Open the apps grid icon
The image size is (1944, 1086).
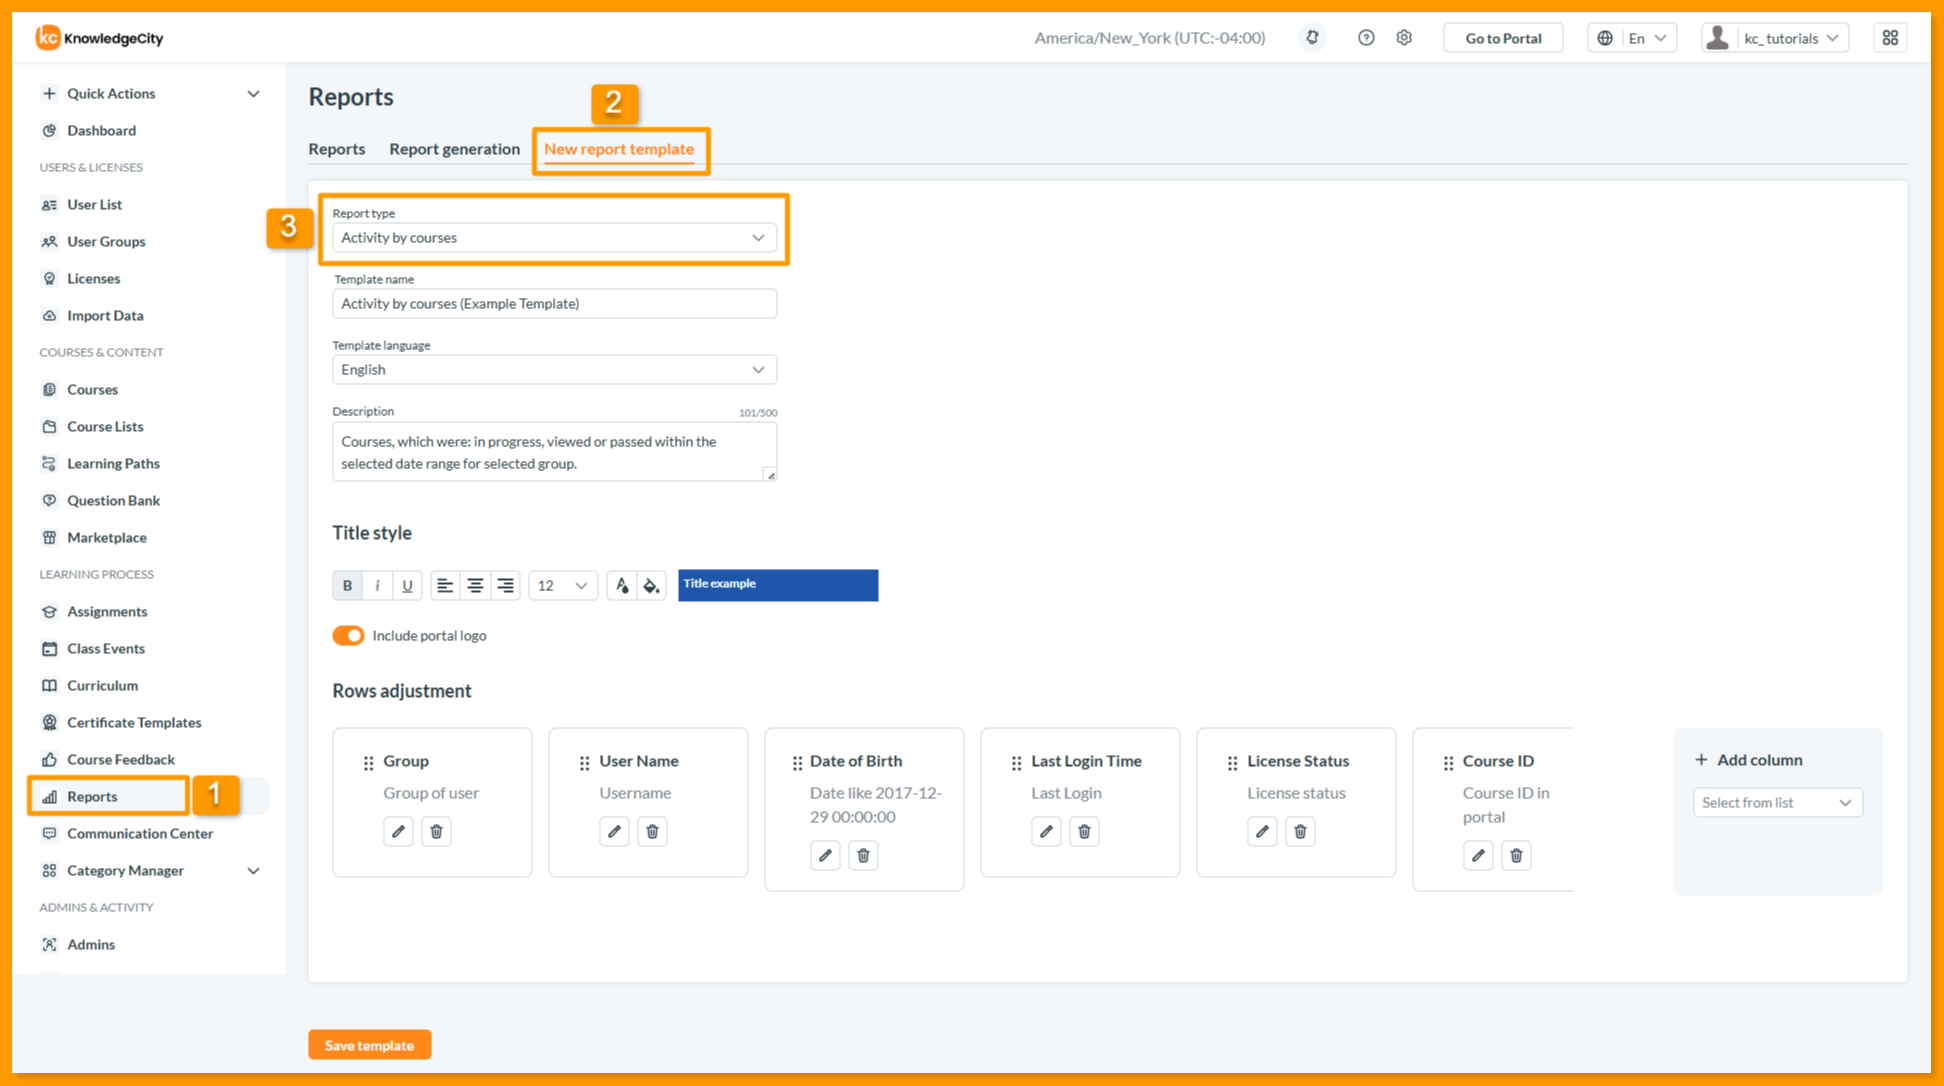click(1890, 38)
